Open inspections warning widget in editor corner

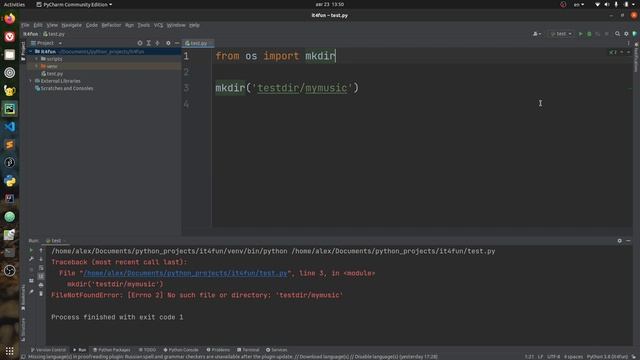tap(613, 52)
